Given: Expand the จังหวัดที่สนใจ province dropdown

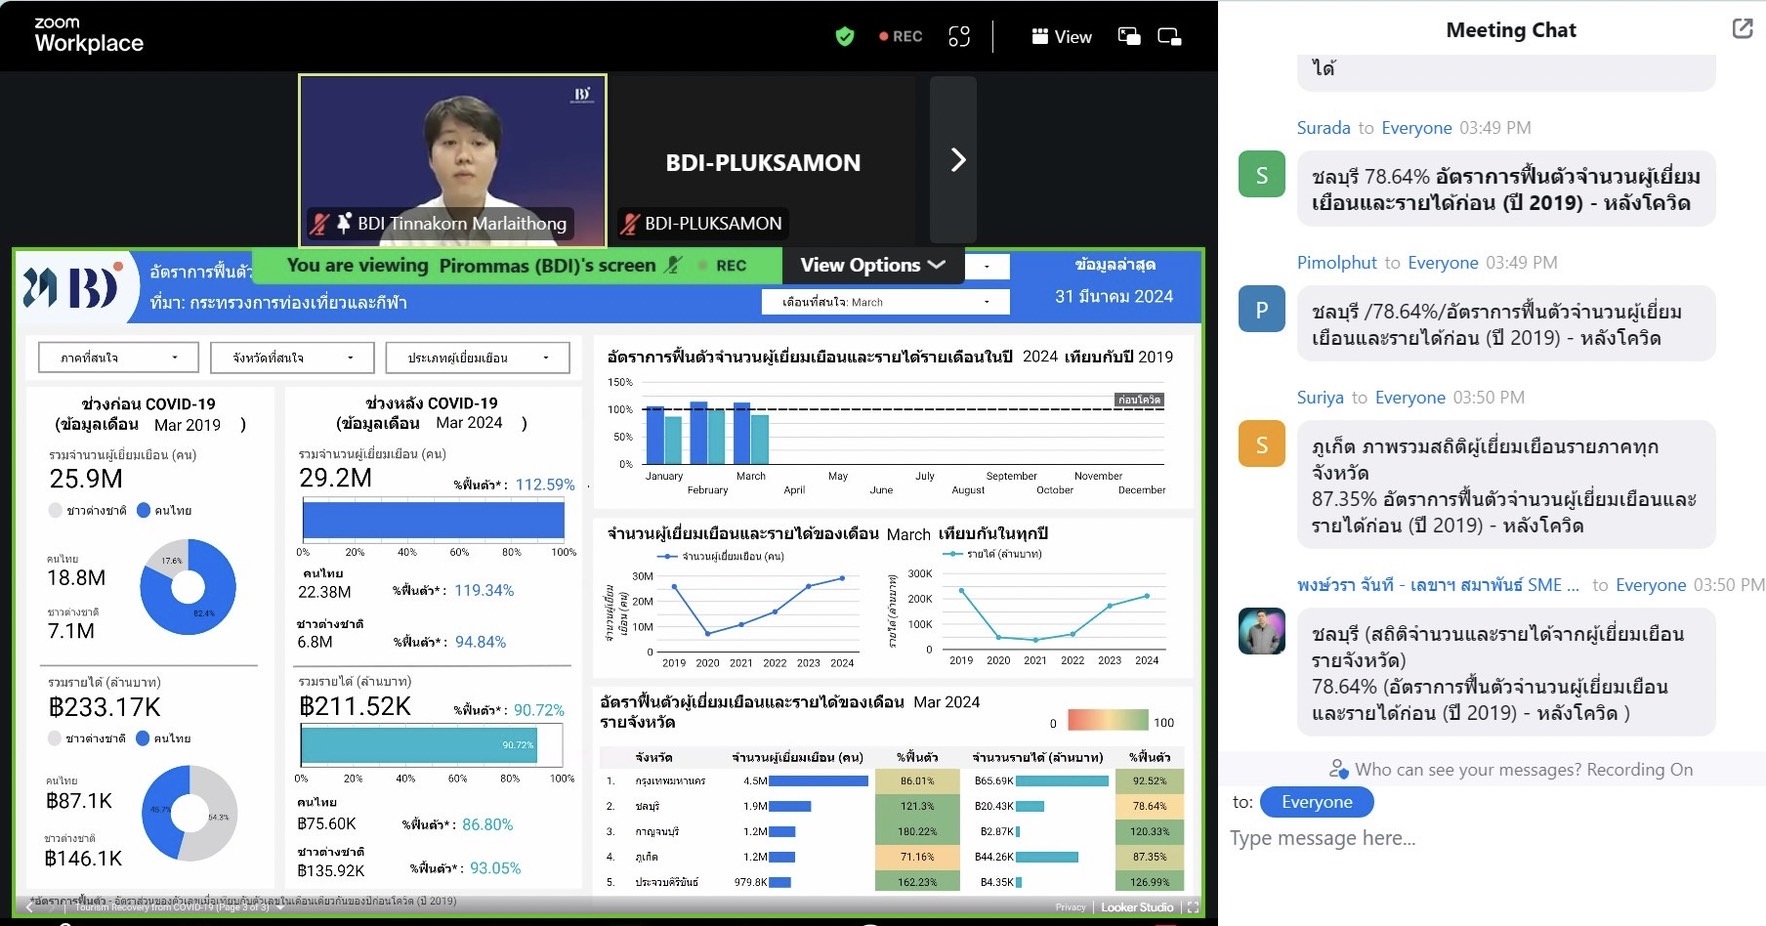Looking at the screenshot, I should pos(292,358).
